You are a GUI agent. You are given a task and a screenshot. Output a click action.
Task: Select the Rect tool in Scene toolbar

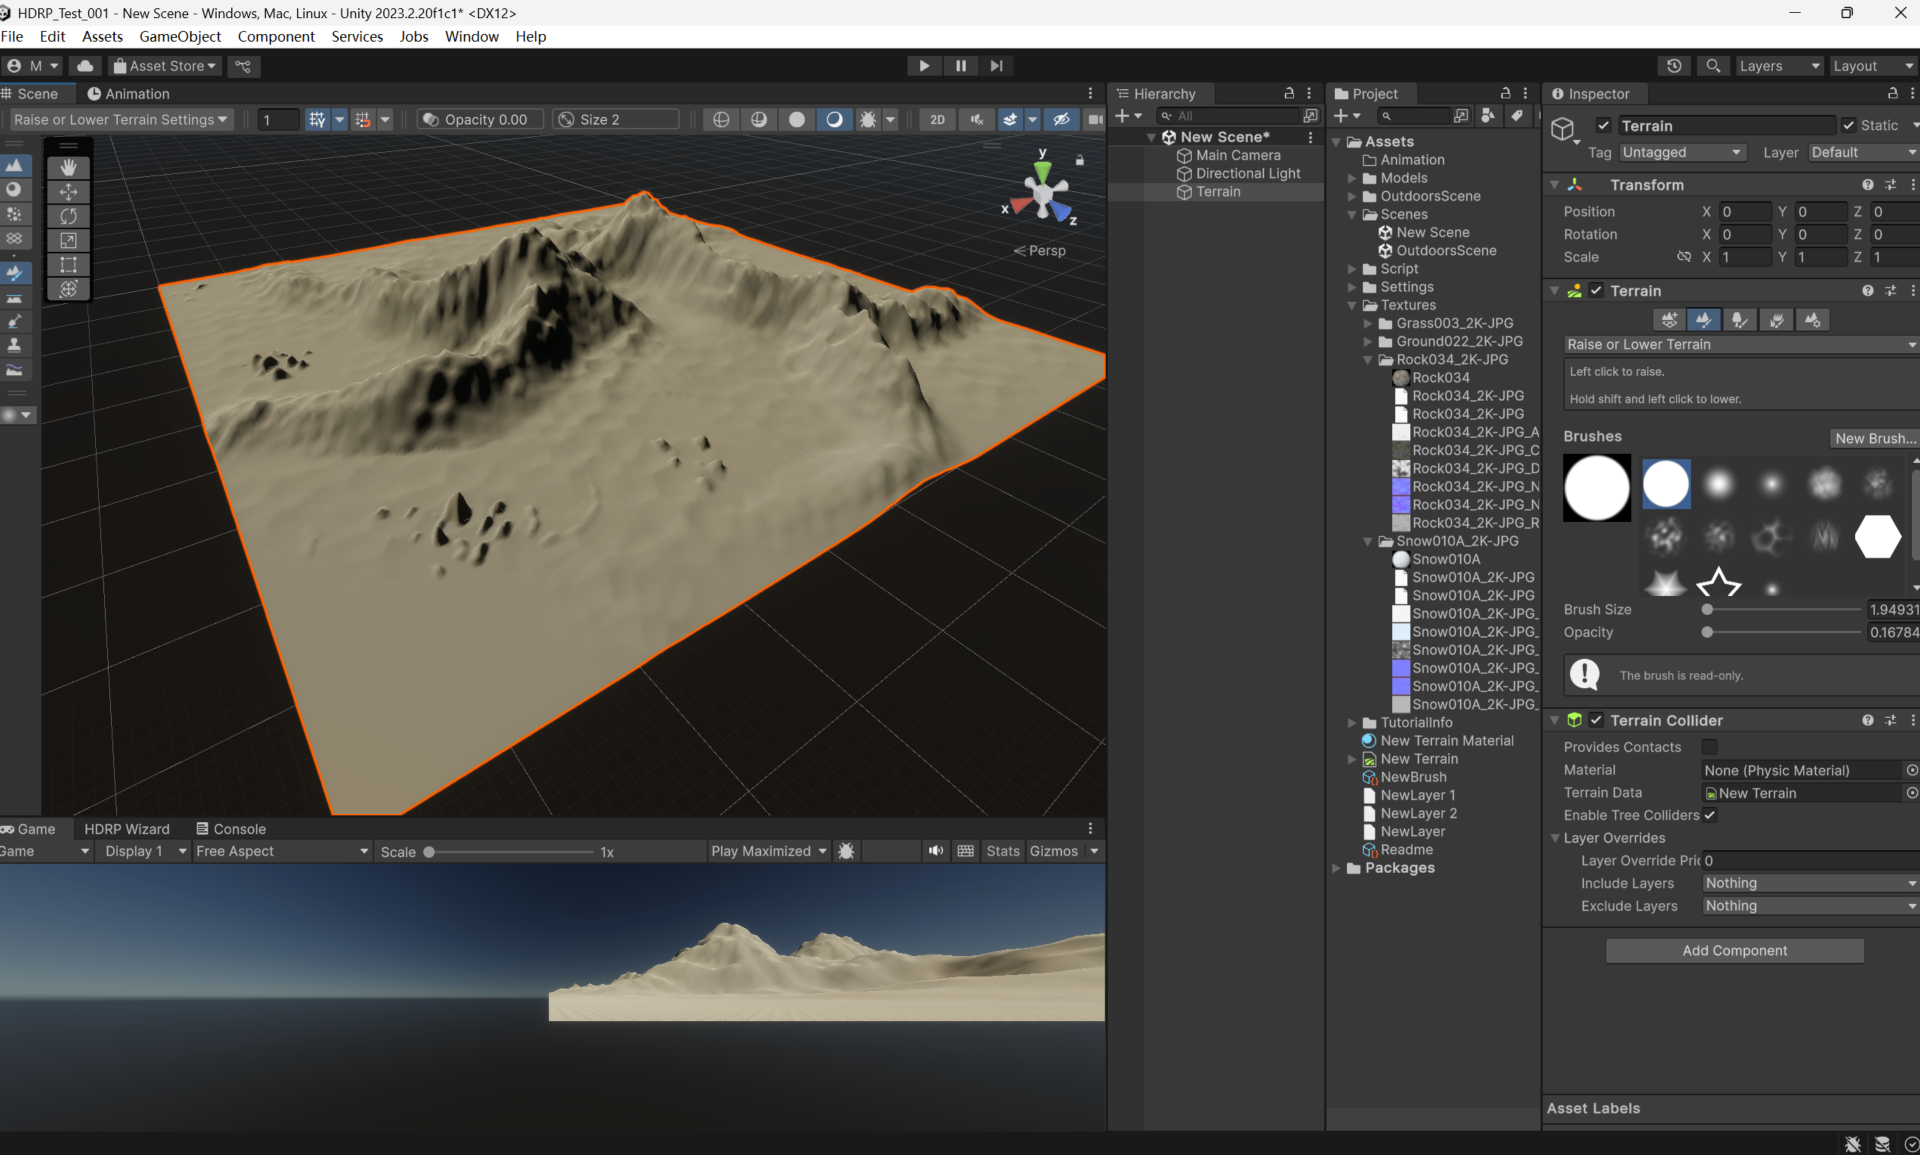point(68,265)
